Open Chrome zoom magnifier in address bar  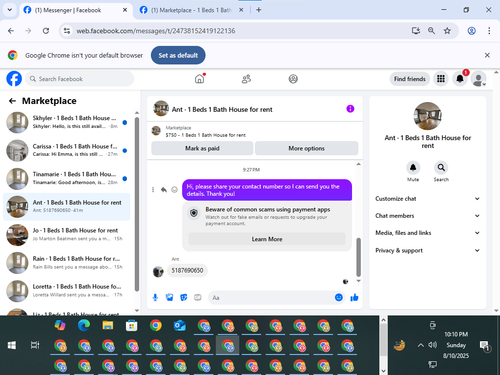431,31
